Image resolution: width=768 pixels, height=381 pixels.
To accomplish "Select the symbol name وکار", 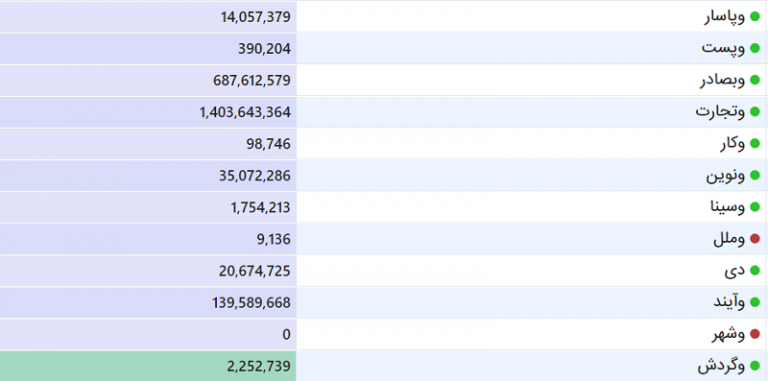I will [x=732, y=143].
